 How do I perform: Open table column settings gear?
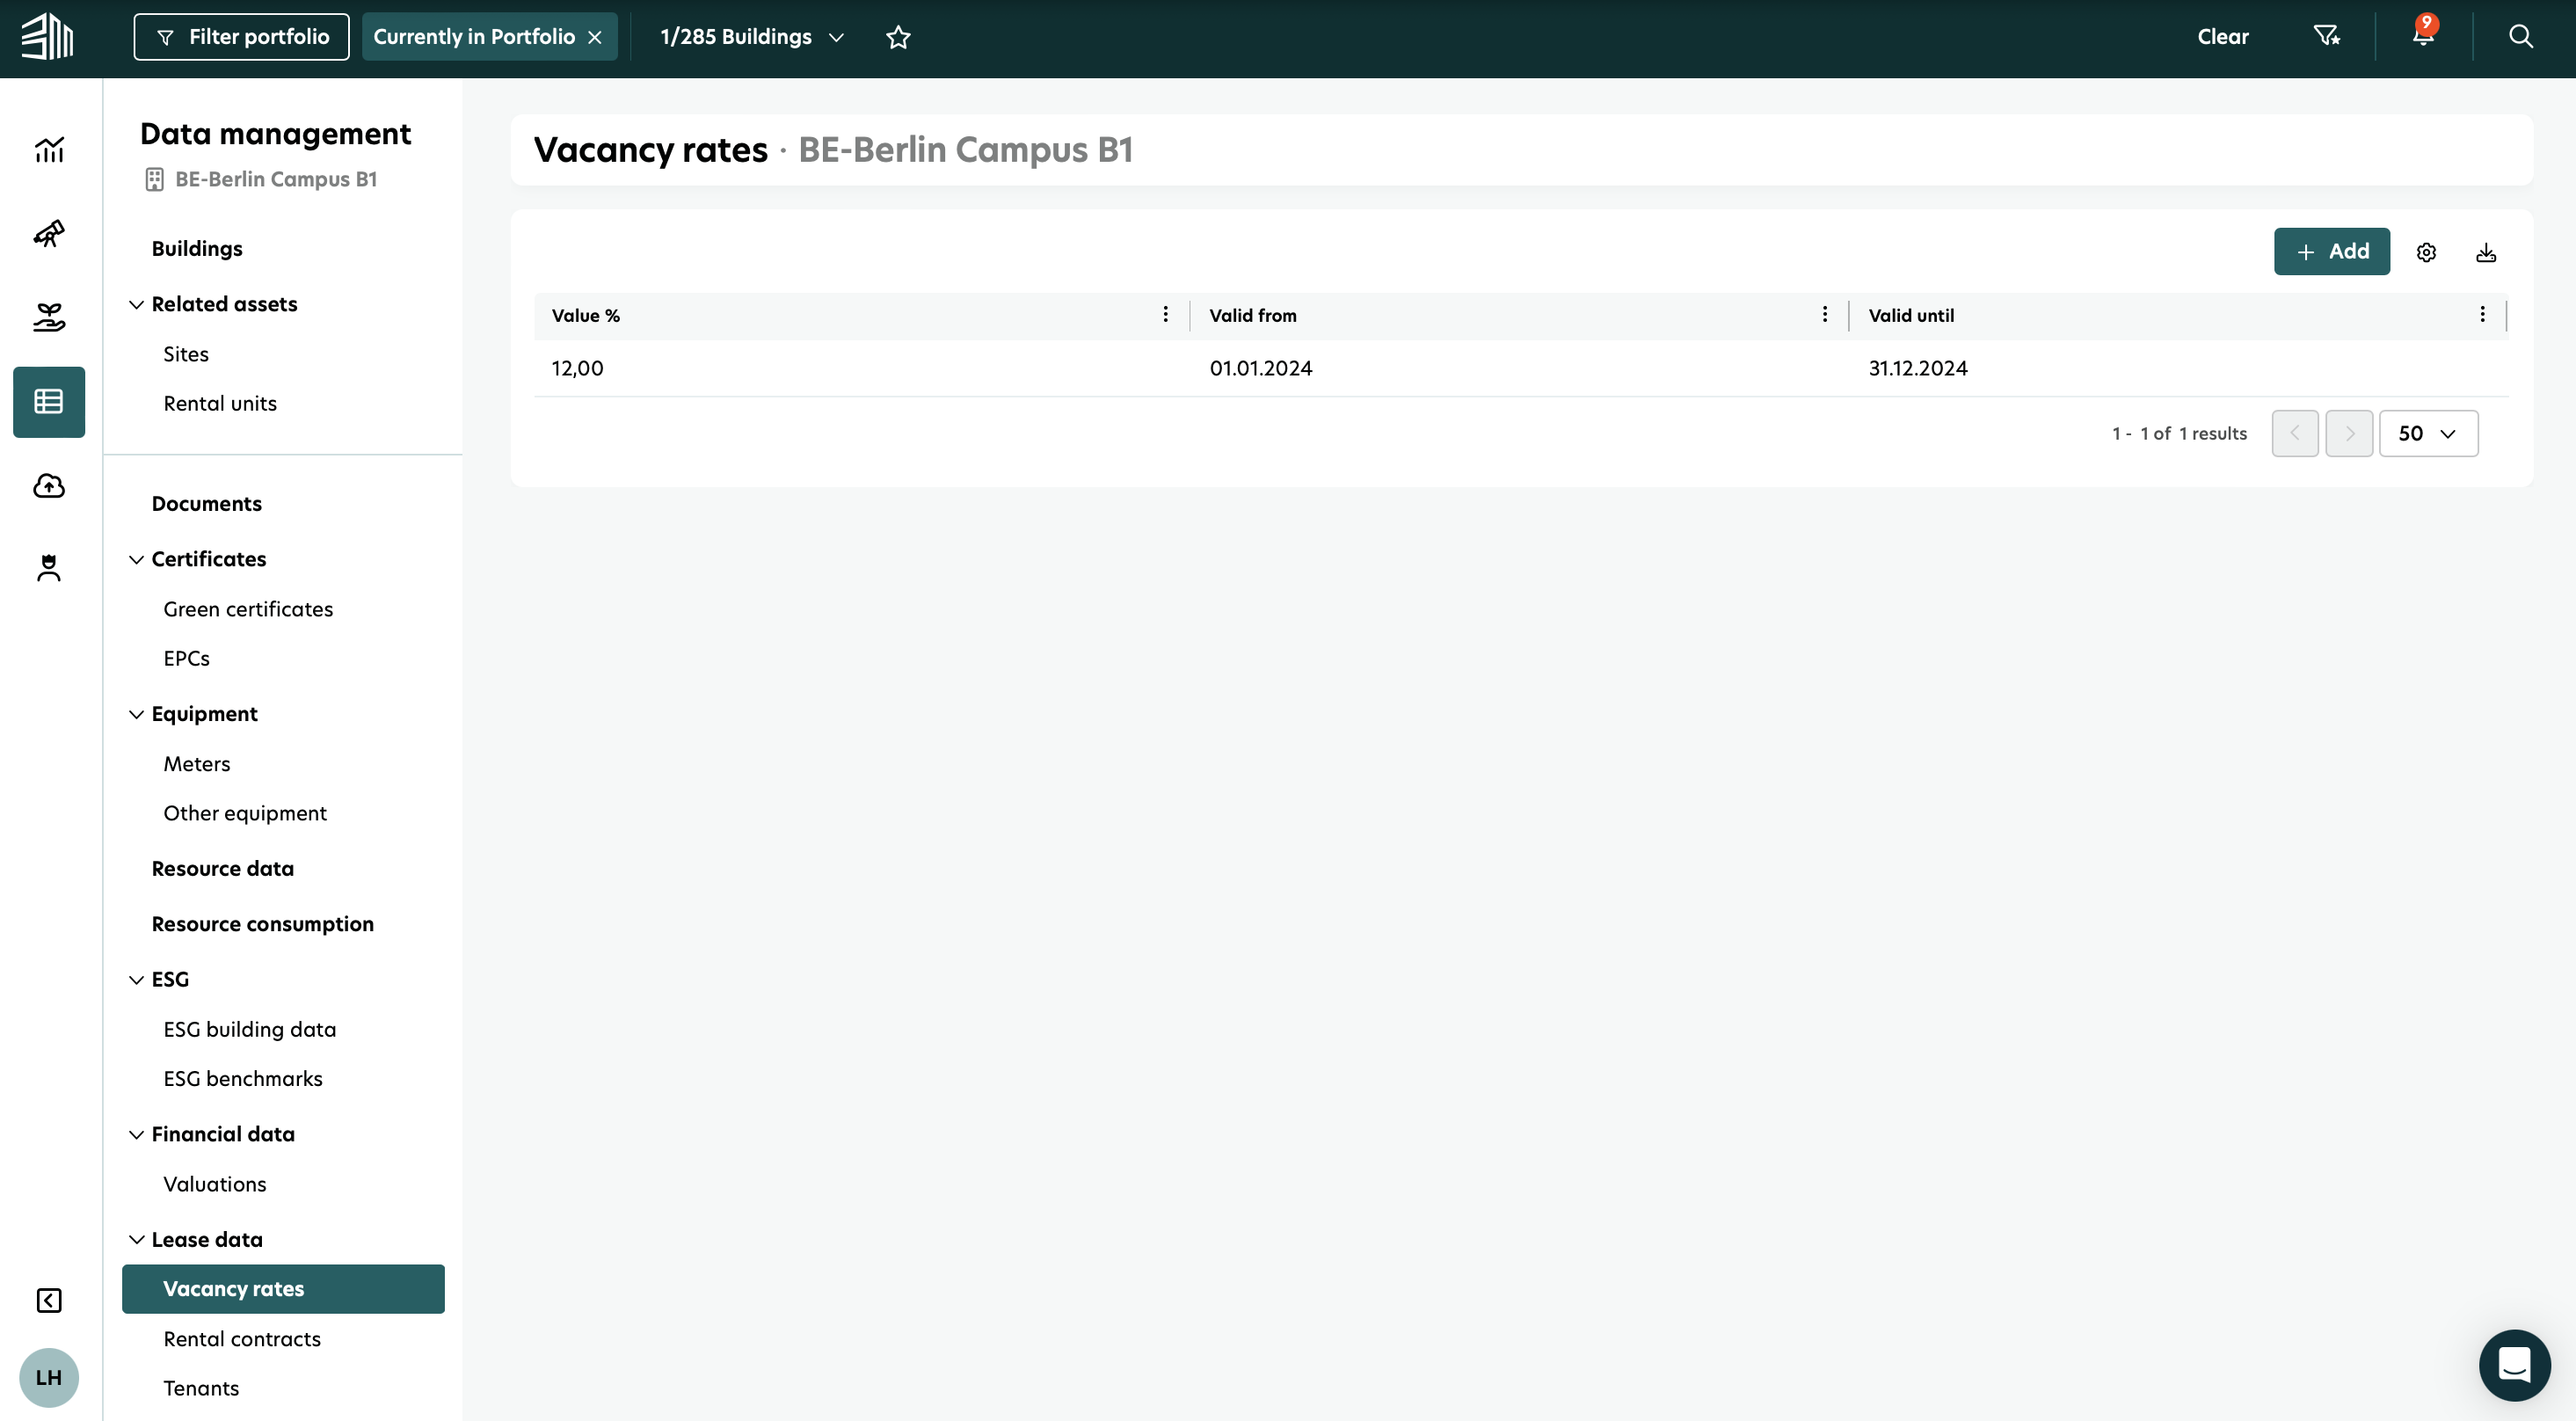pyautogui.click(x=2426, y=251)
